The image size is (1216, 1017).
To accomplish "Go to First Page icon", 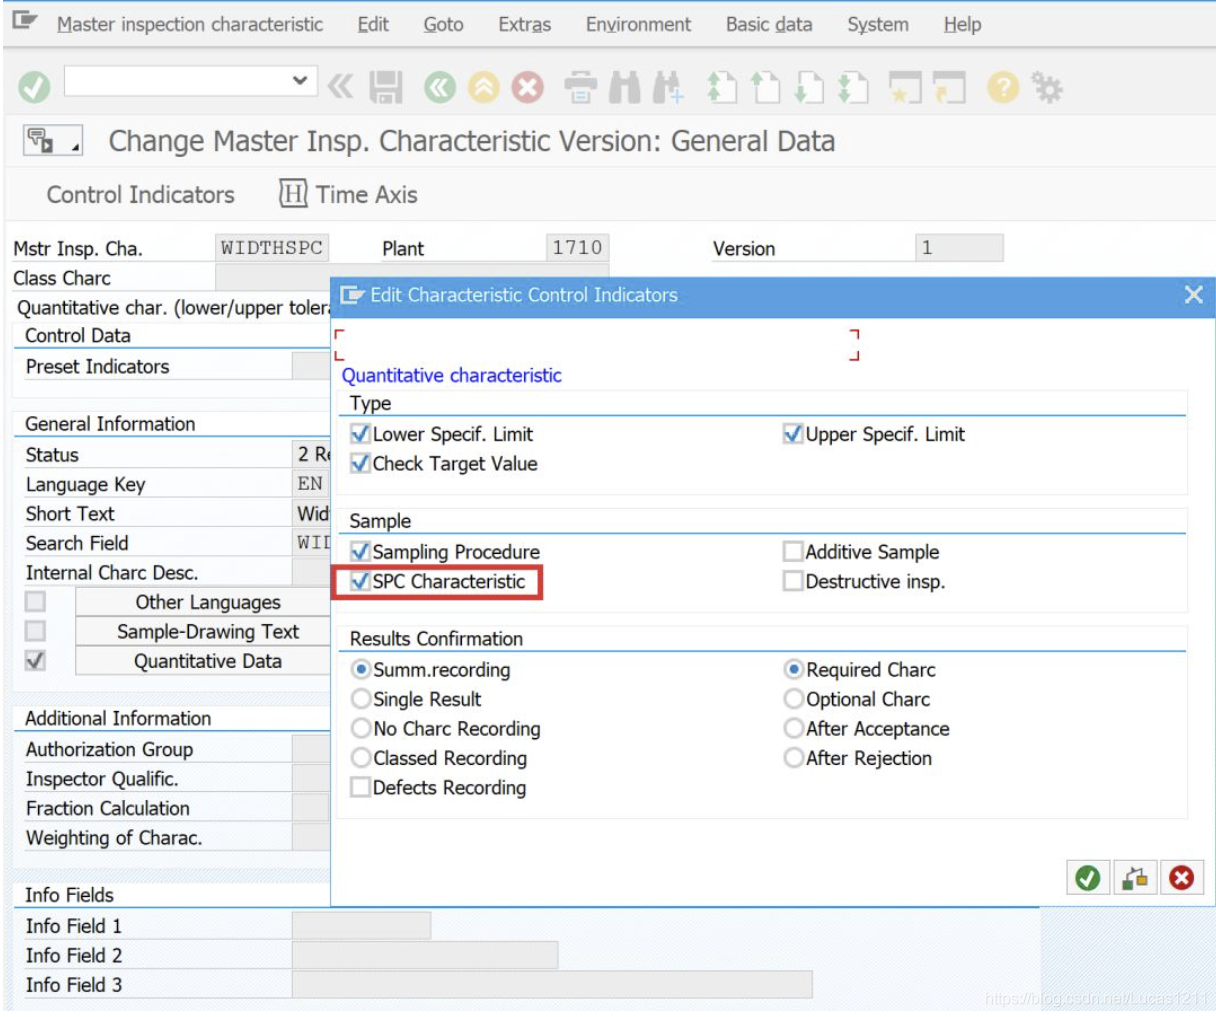I will (721, 88).
